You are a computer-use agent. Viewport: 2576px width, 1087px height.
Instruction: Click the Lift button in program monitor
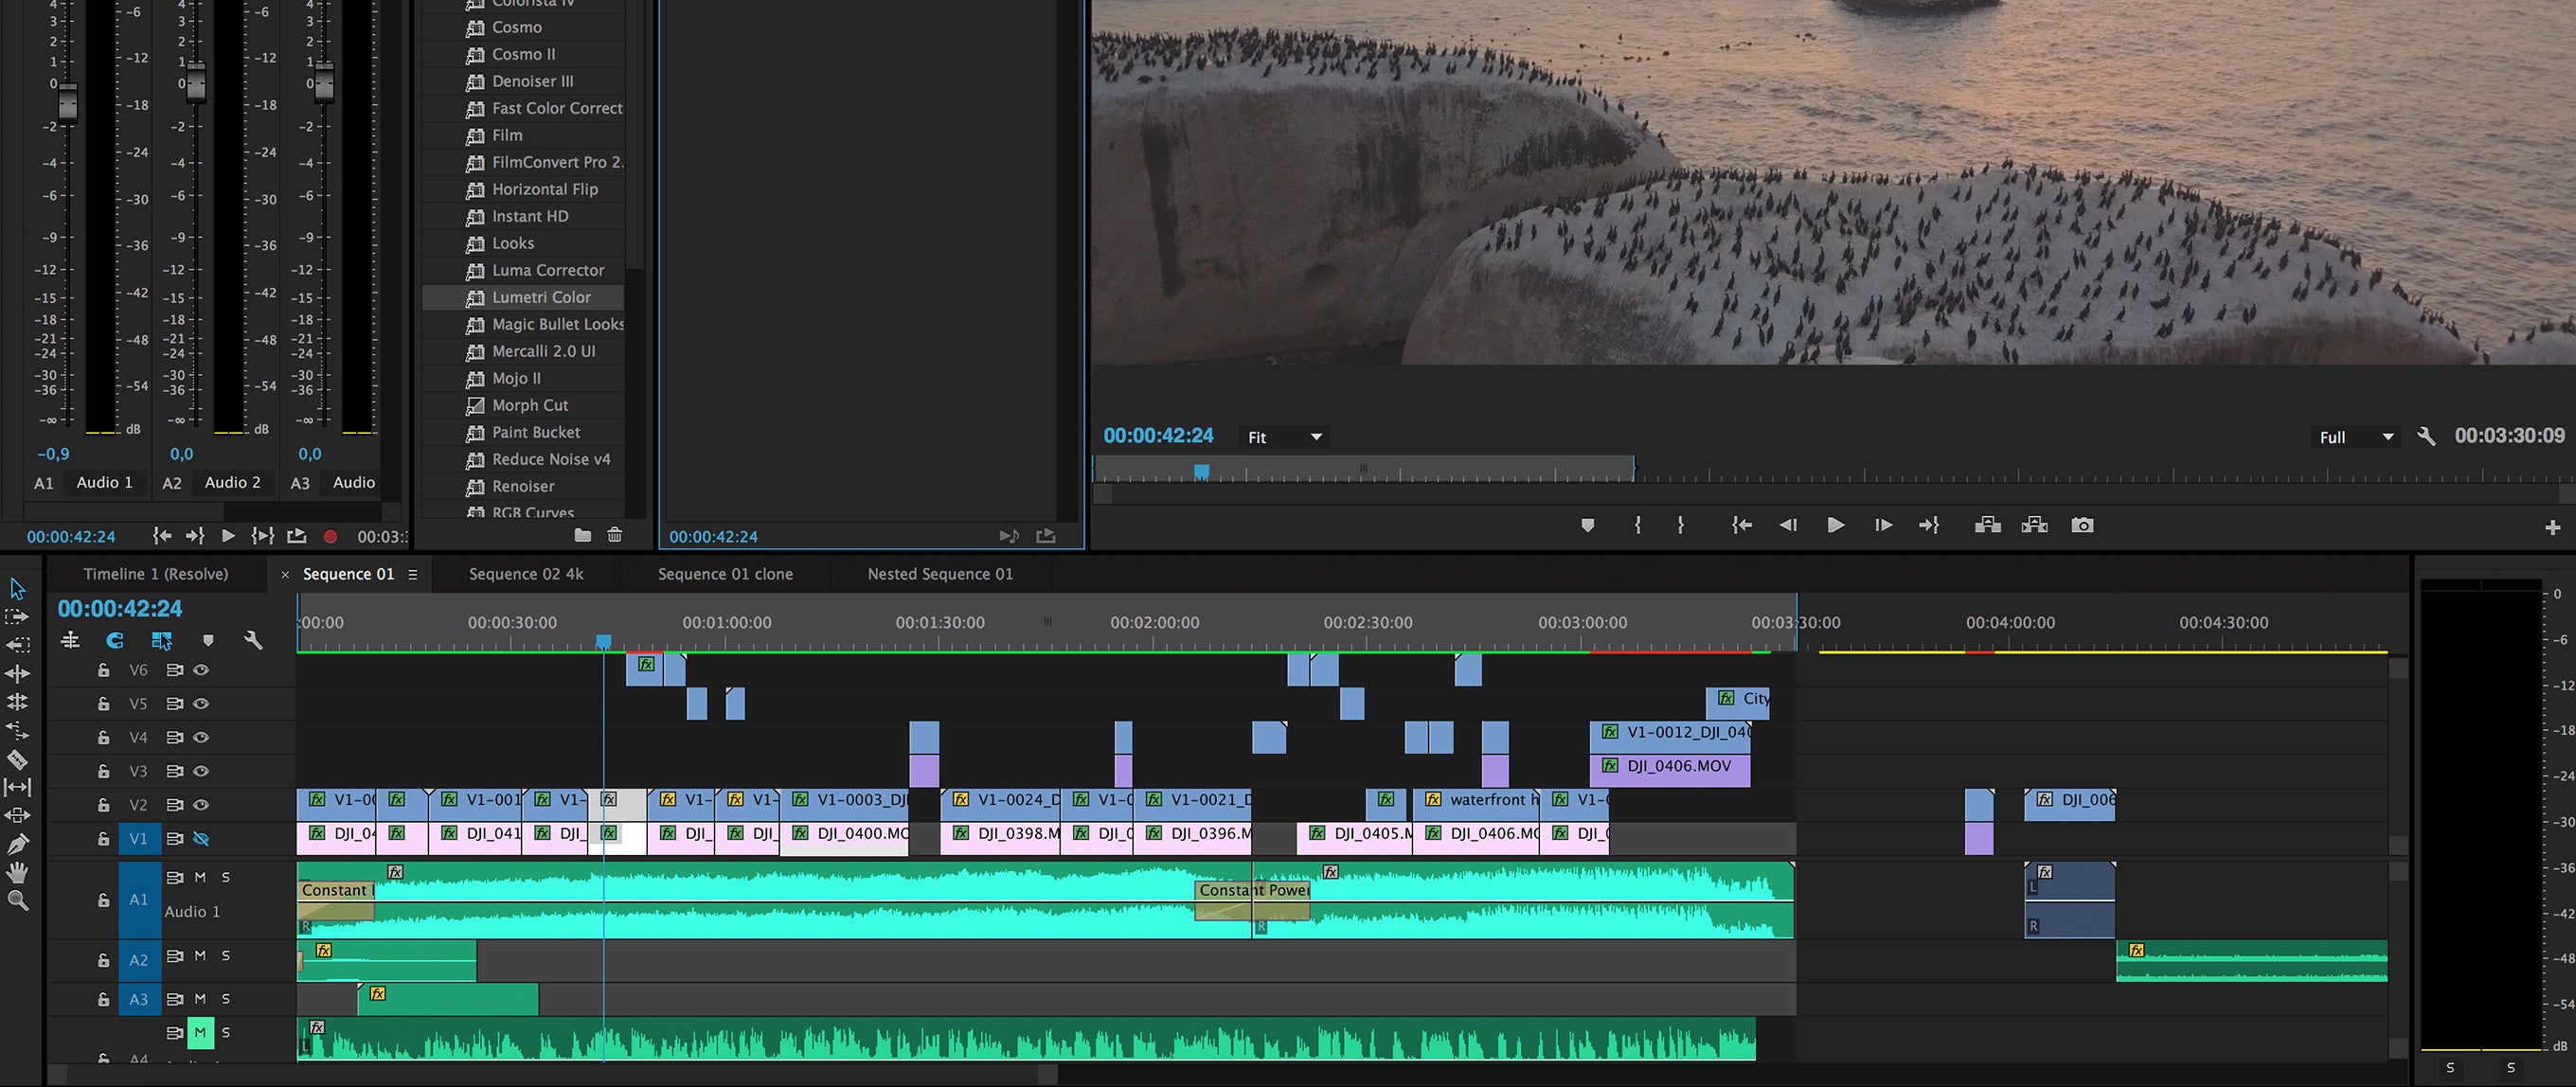click(1987, 525)
